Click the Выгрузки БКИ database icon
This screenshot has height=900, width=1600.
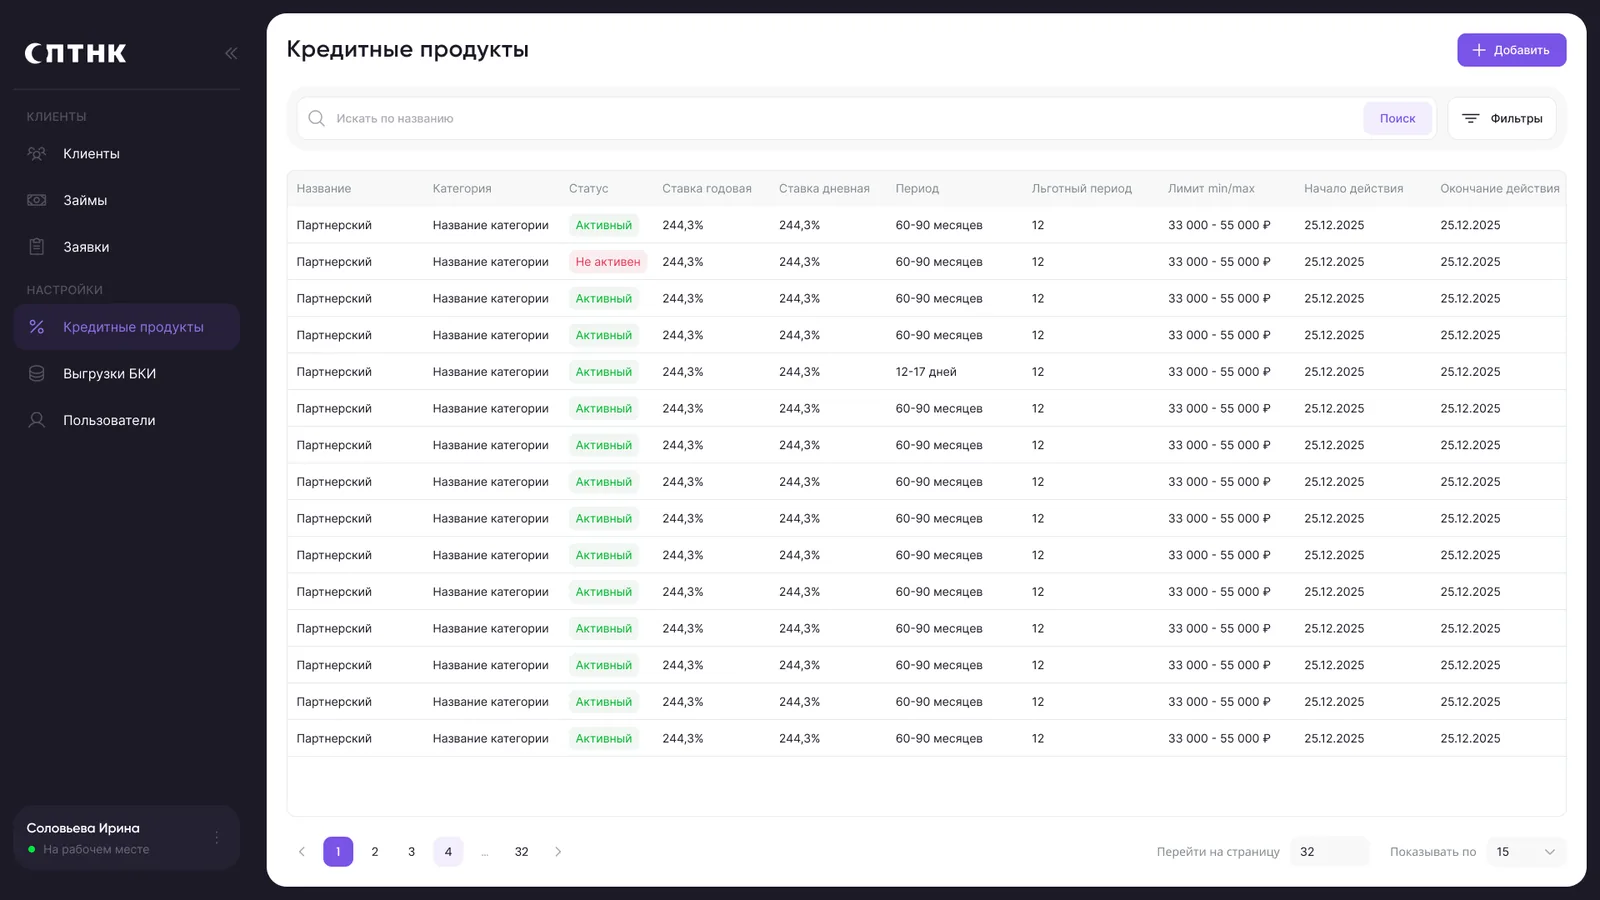[37, 374]
